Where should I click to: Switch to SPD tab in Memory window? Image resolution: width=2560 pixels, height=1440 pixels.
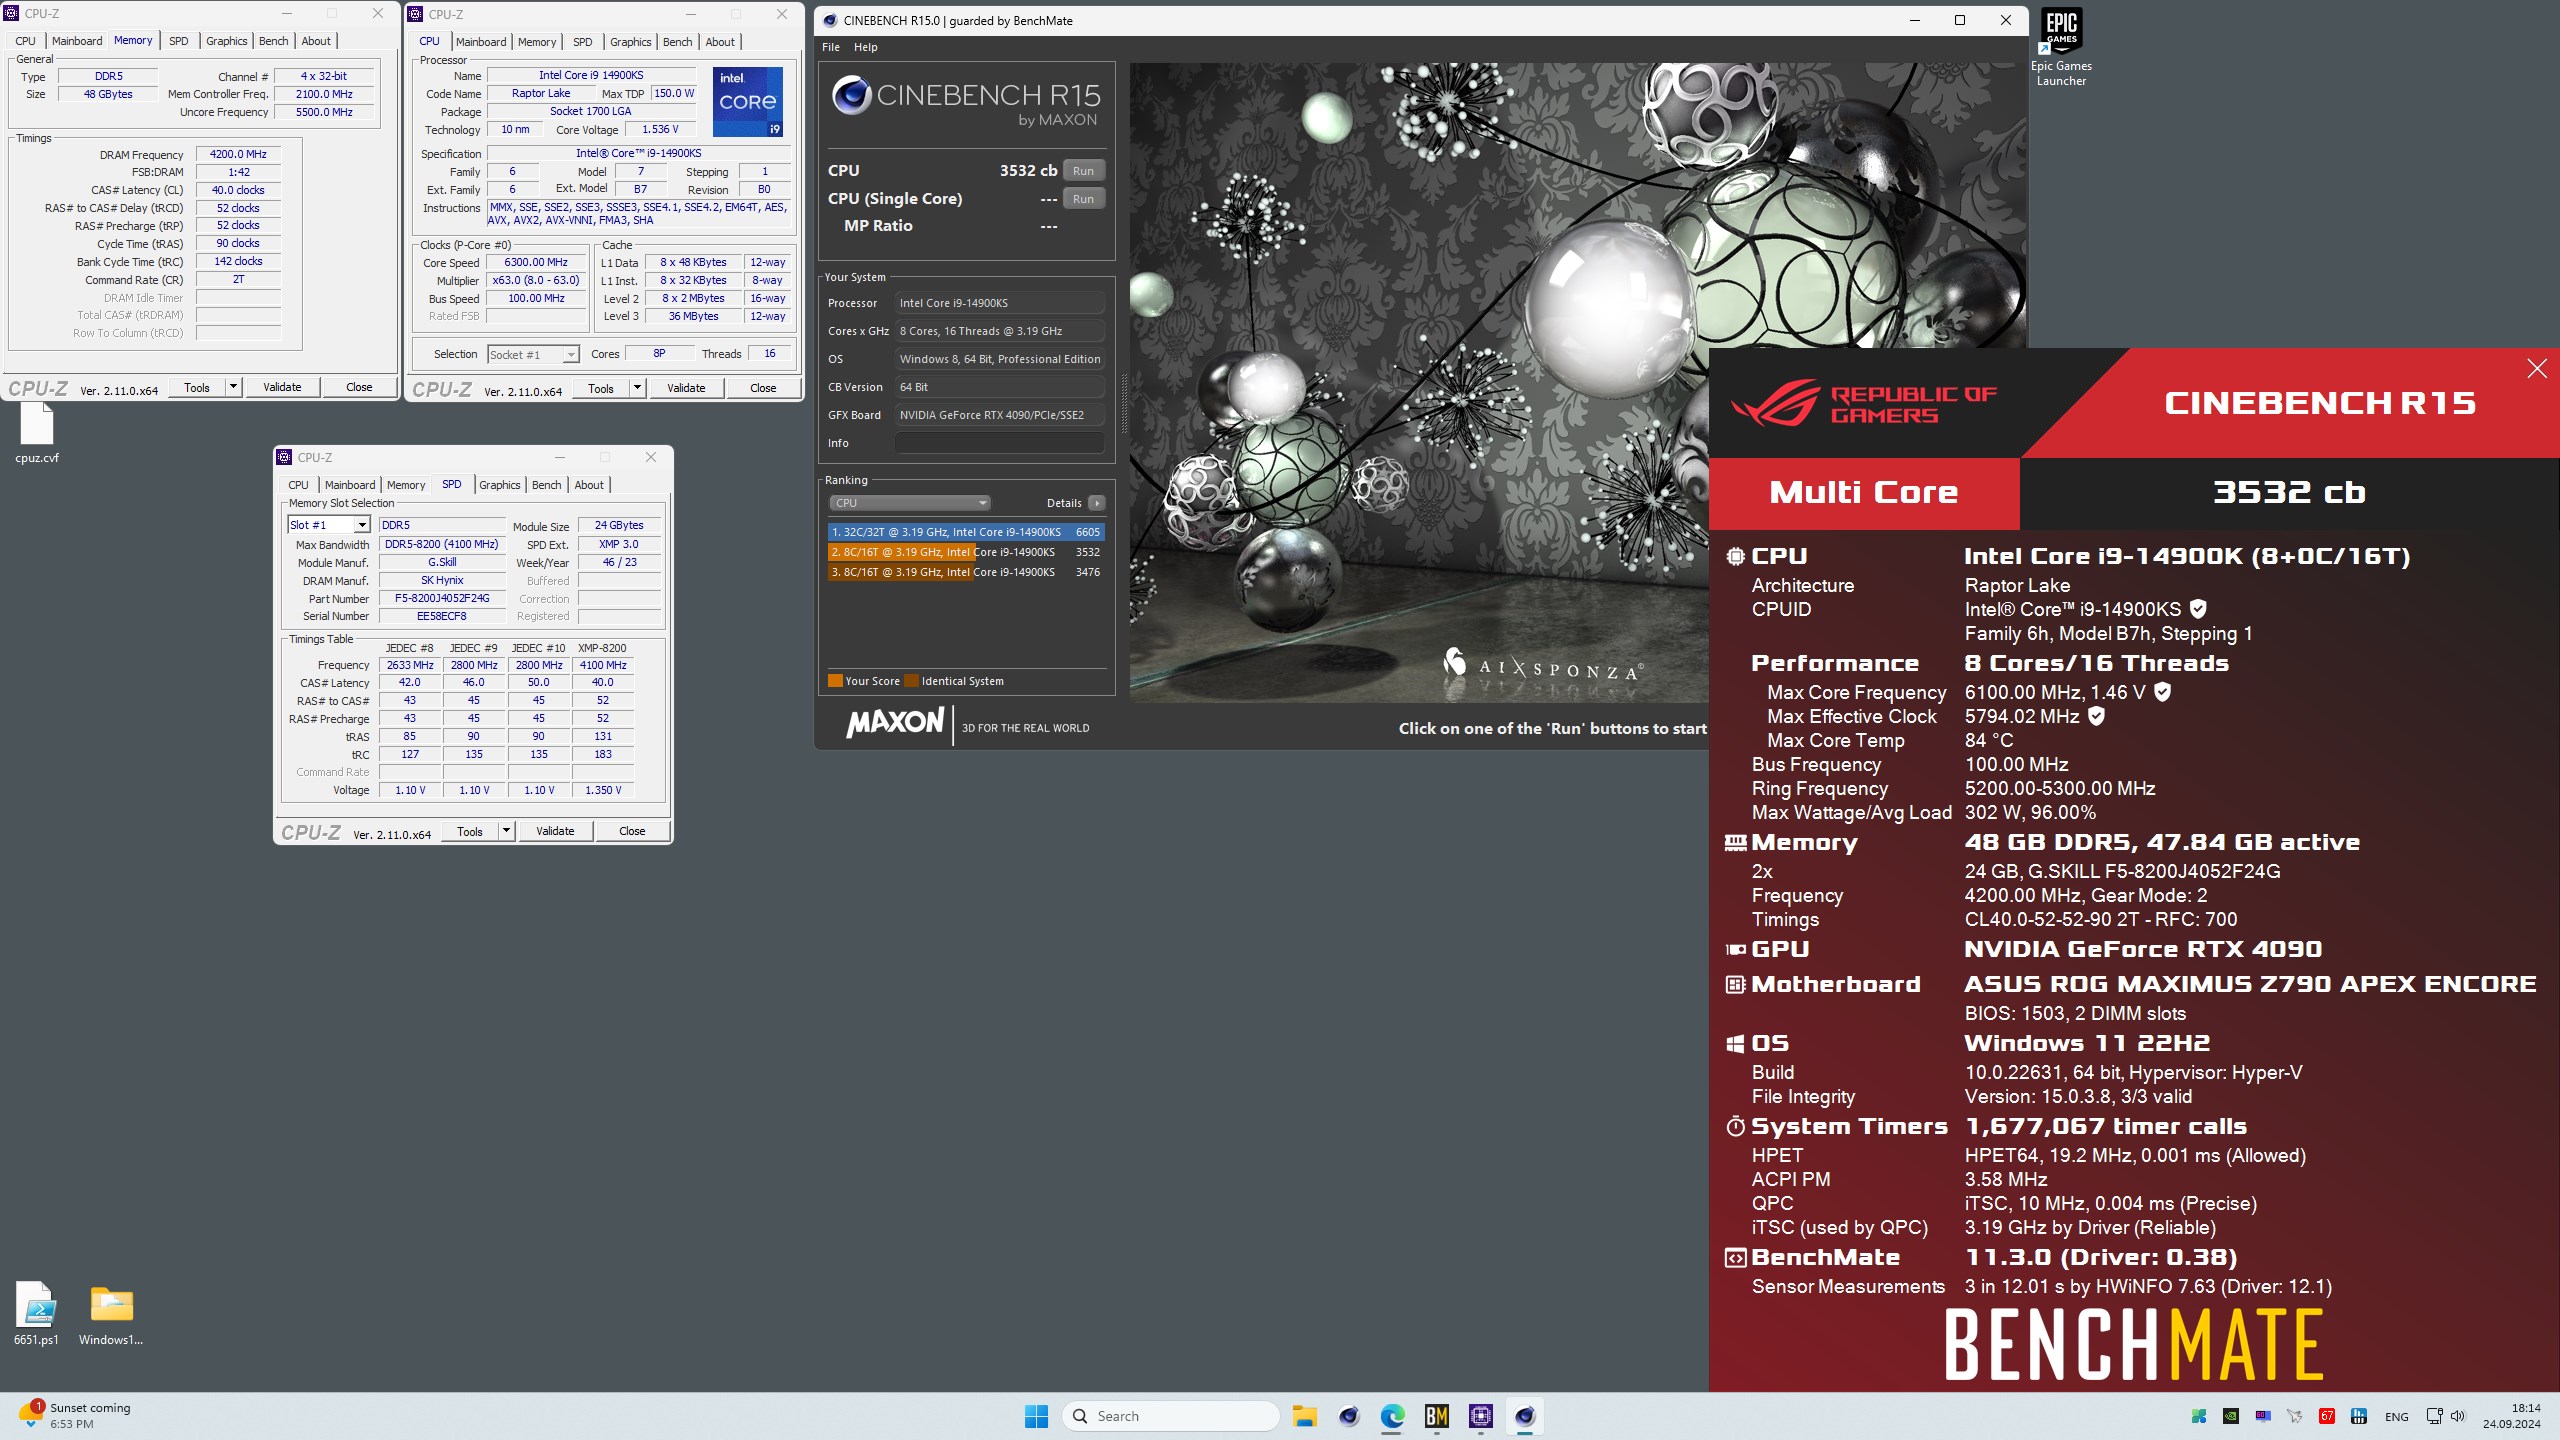(178, 41)
